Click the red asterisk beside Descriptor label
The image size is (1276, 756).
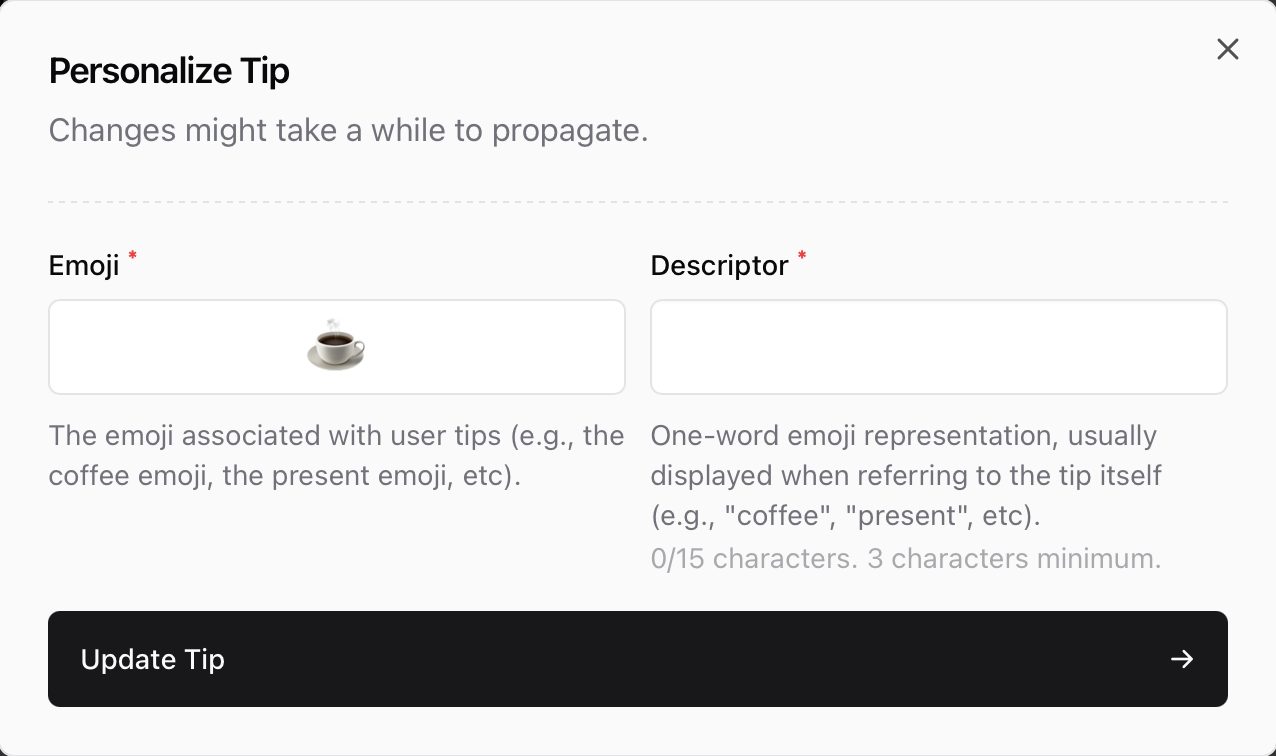point(802,257)
